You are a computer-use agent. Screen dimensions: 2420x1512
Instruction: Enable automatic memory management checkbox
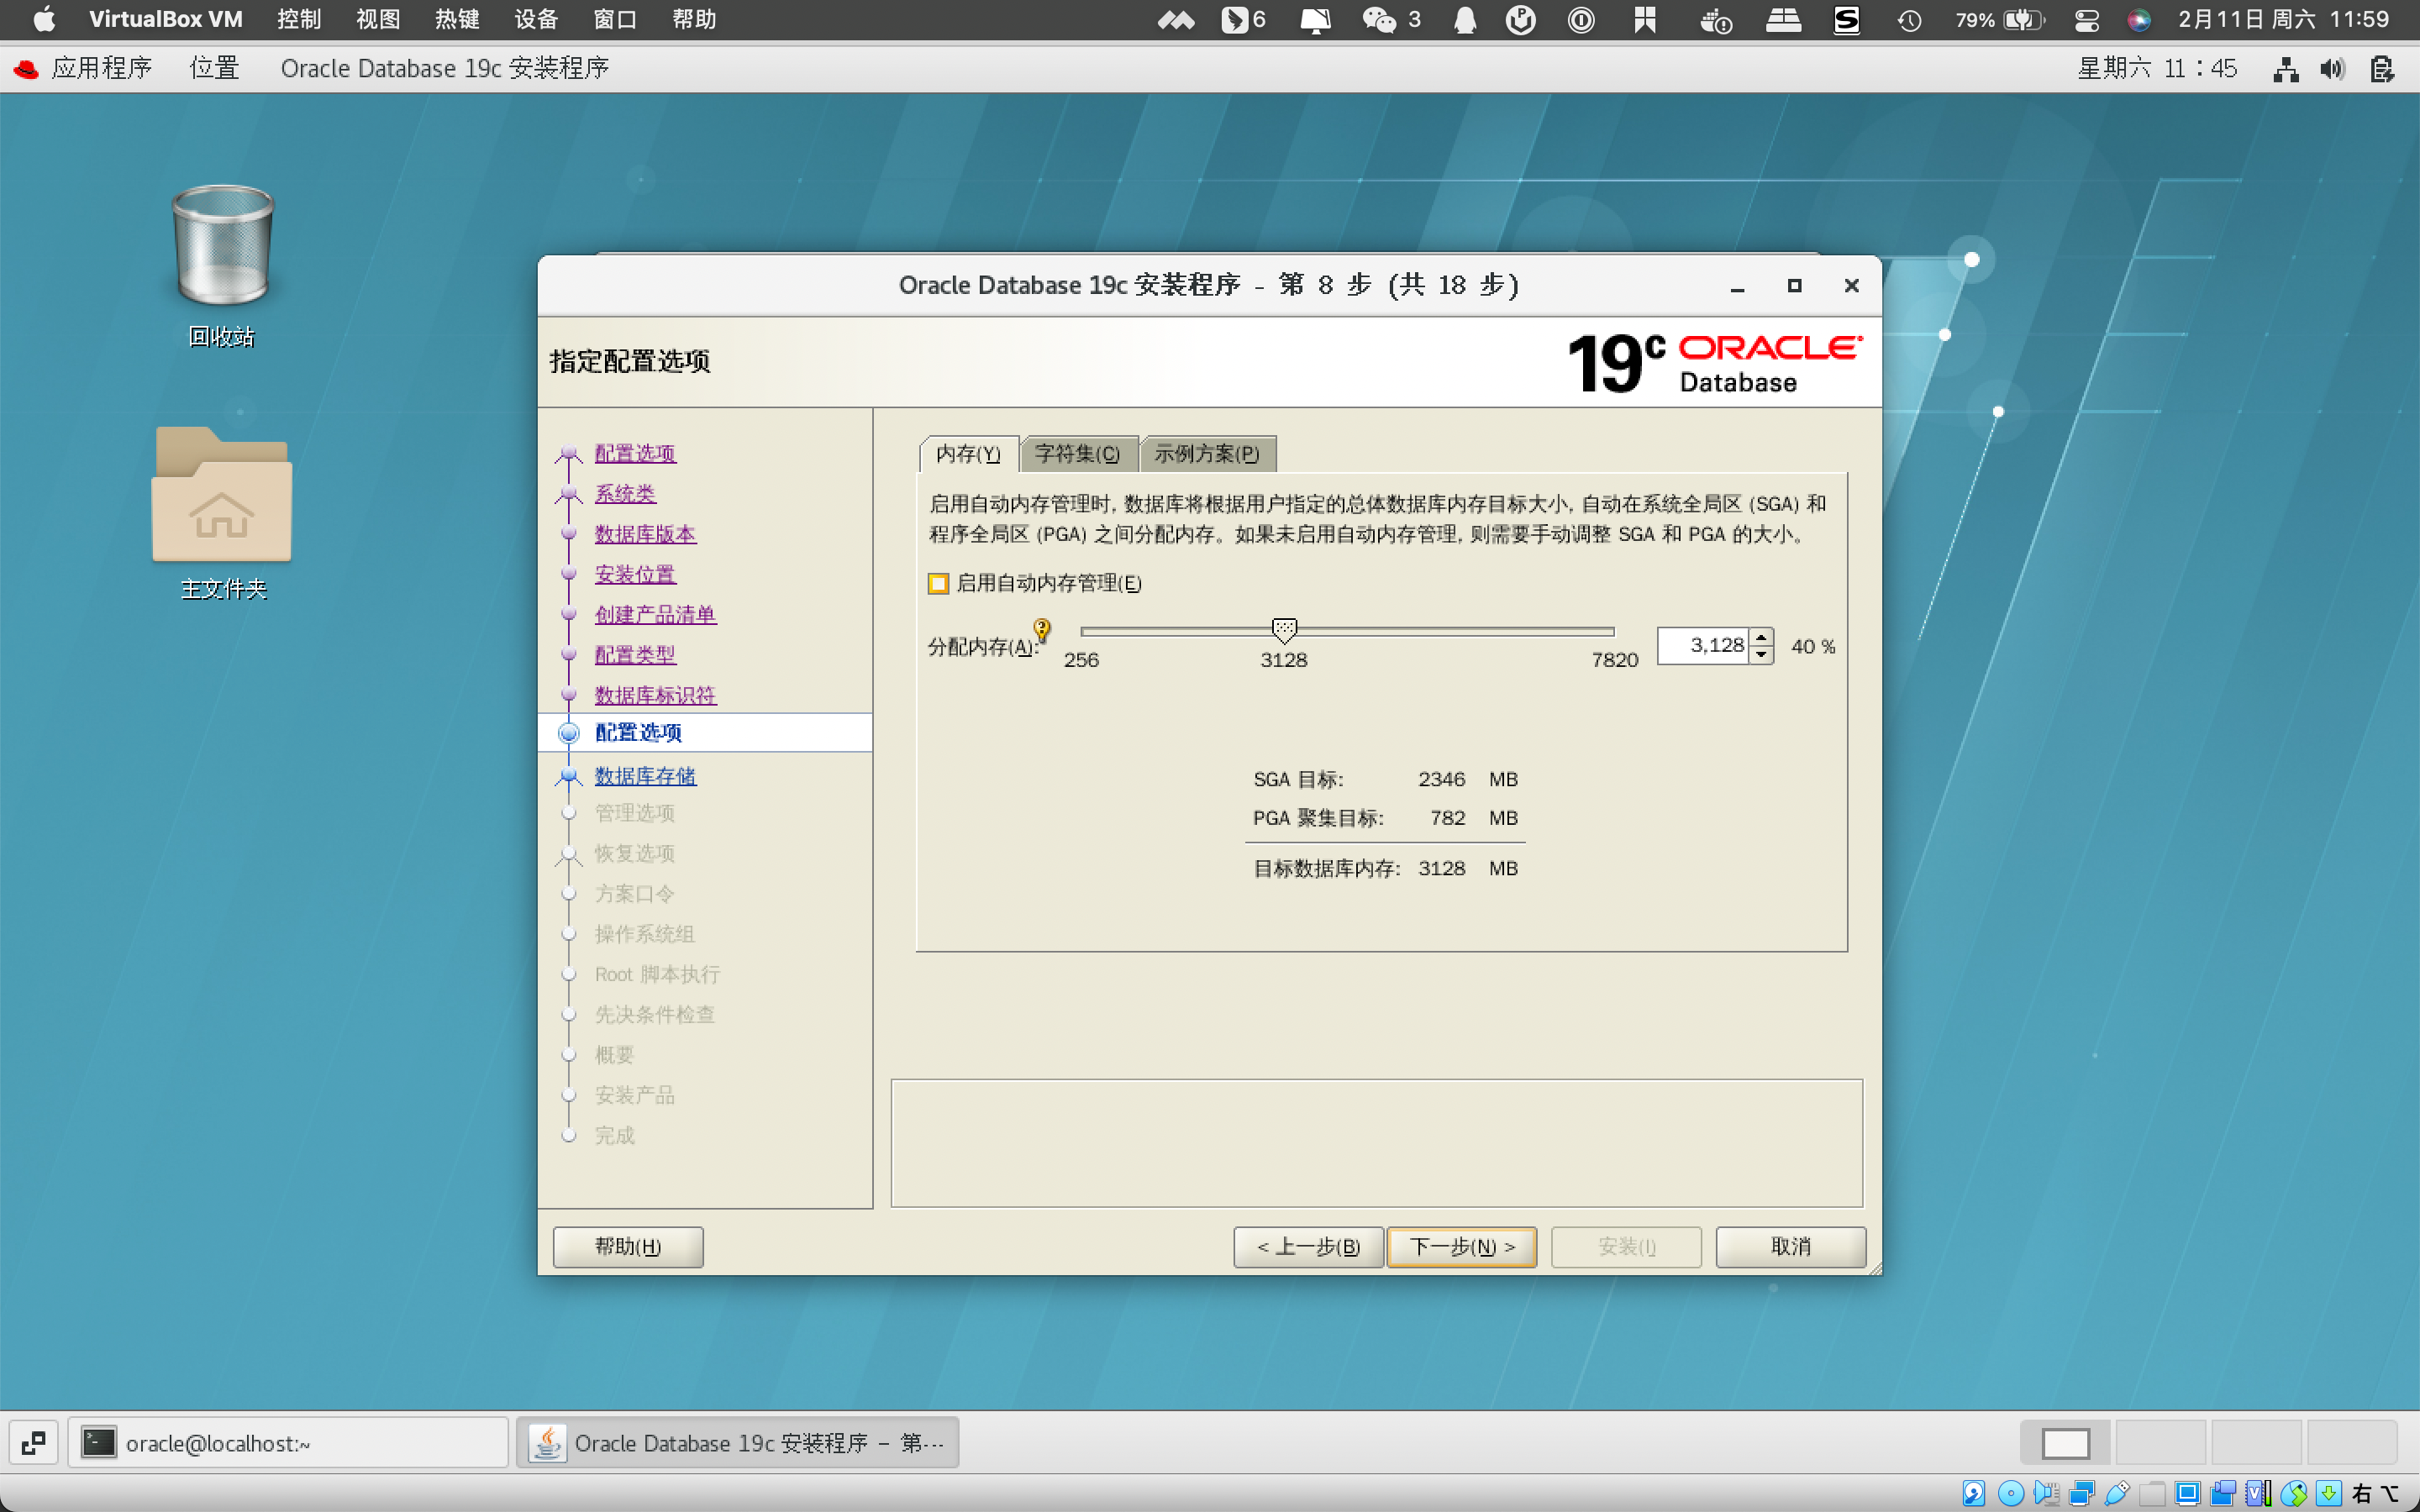point(938,583)
